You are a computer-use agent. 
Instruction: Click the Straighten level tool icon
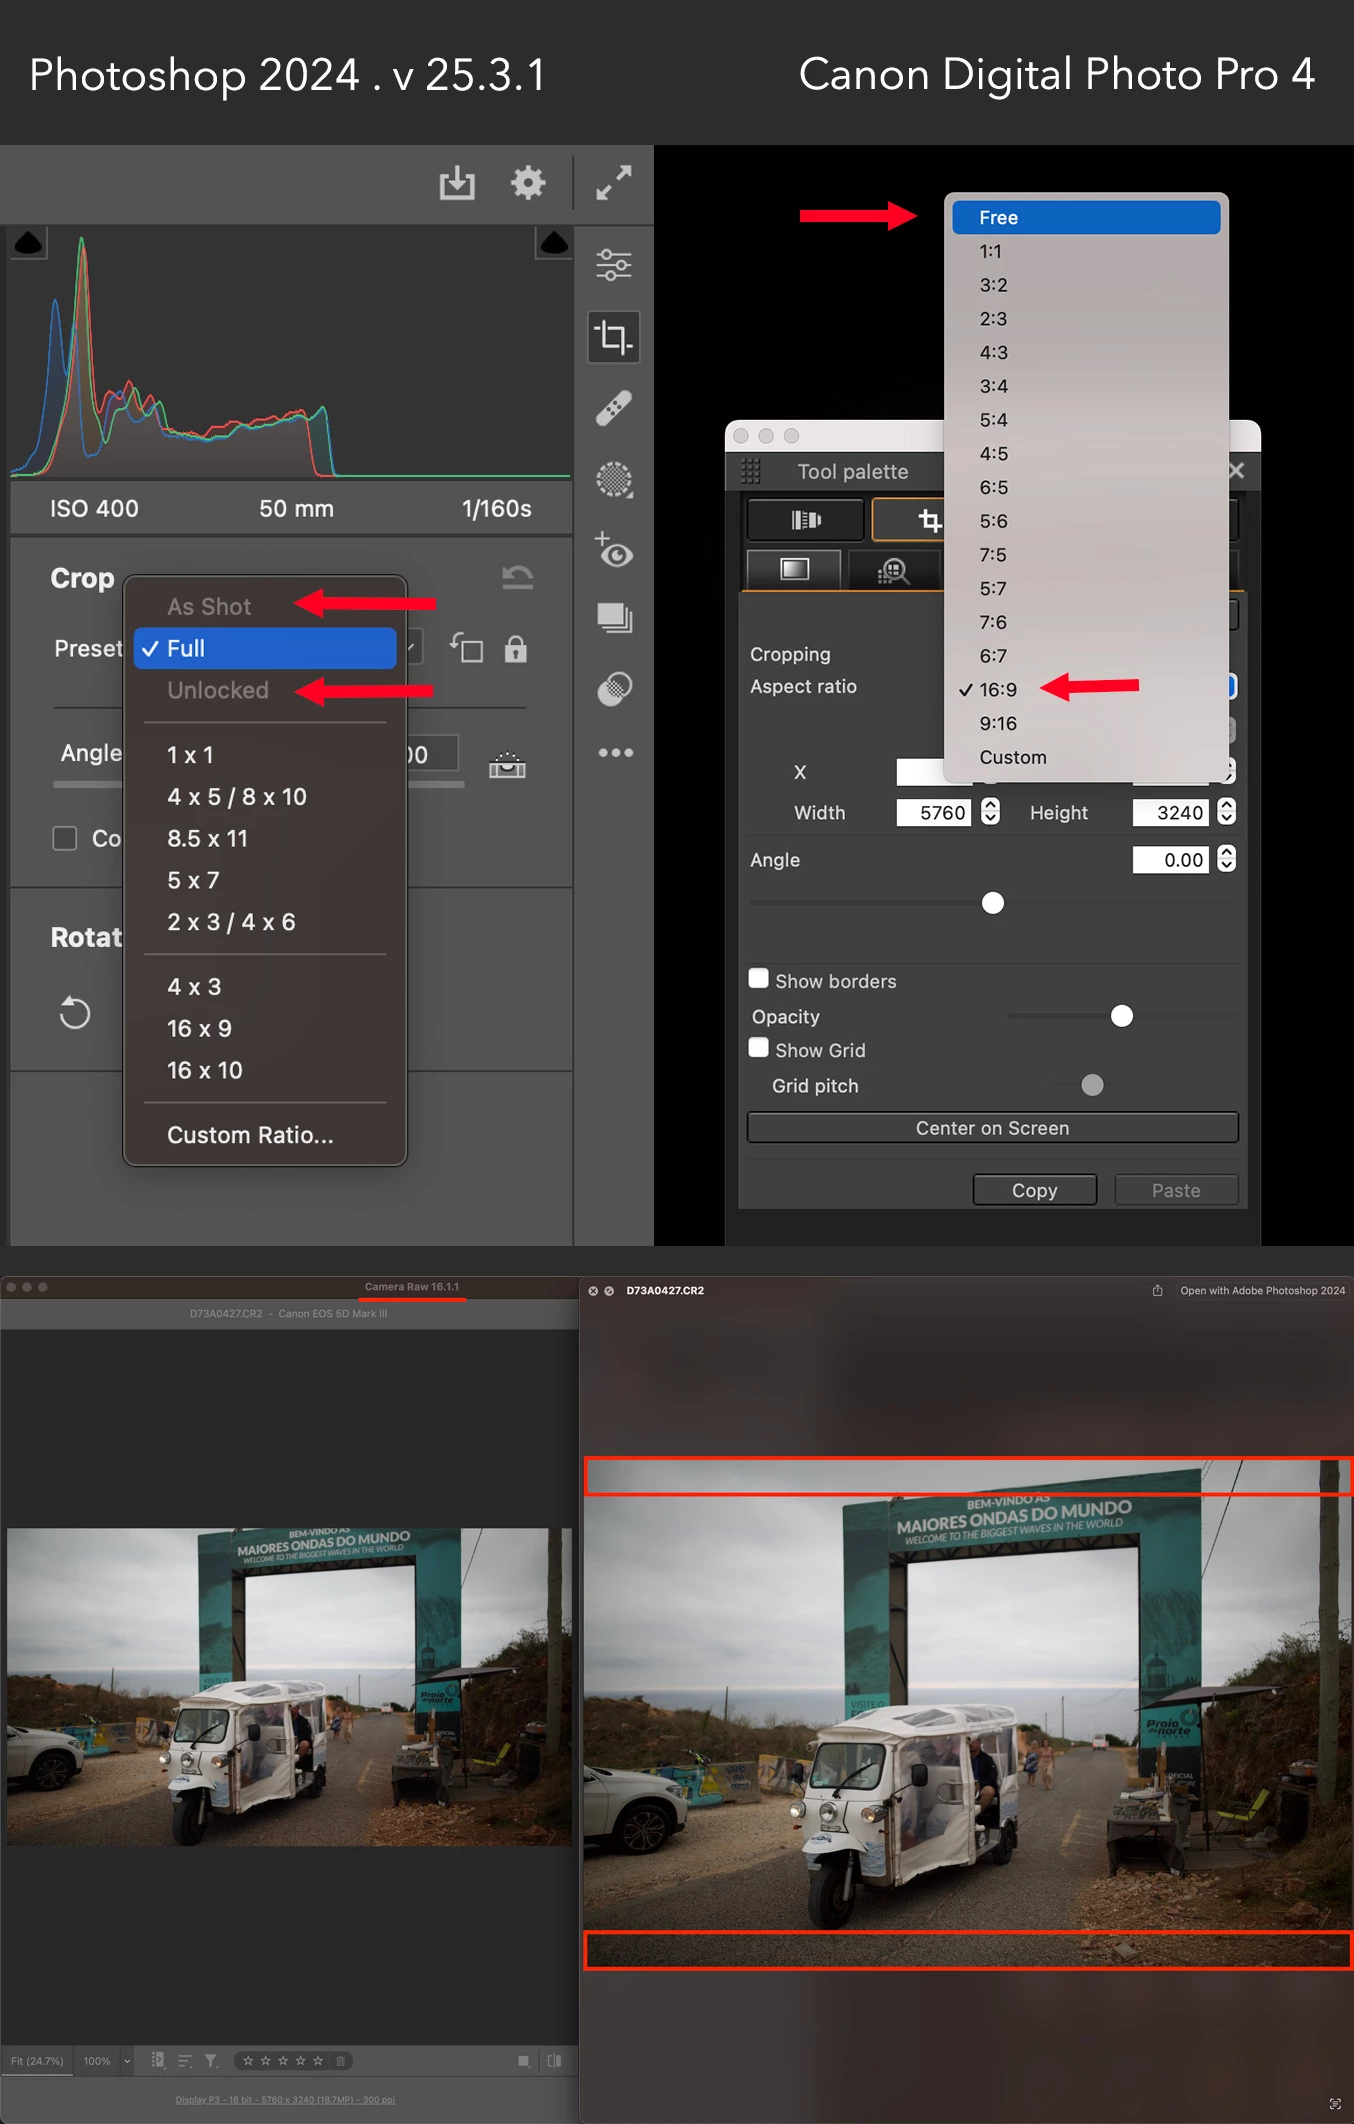[x=507, y=765]
